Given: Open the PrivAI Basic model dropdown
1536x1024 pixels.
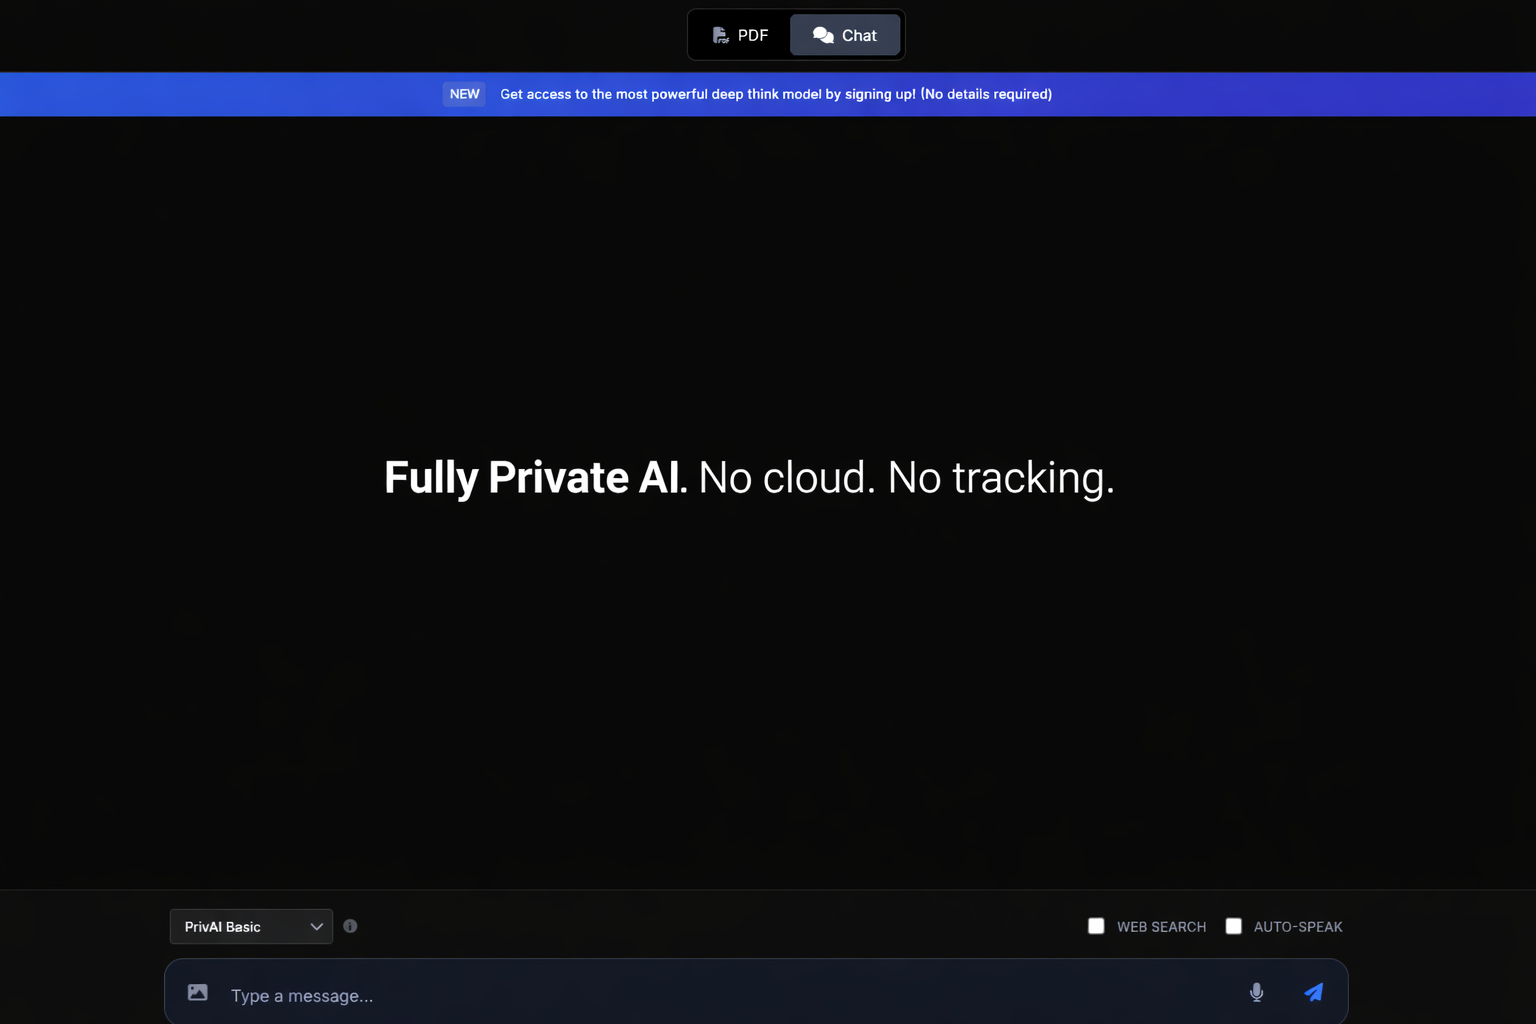Looking at the screenshot, I should [250, 926].
